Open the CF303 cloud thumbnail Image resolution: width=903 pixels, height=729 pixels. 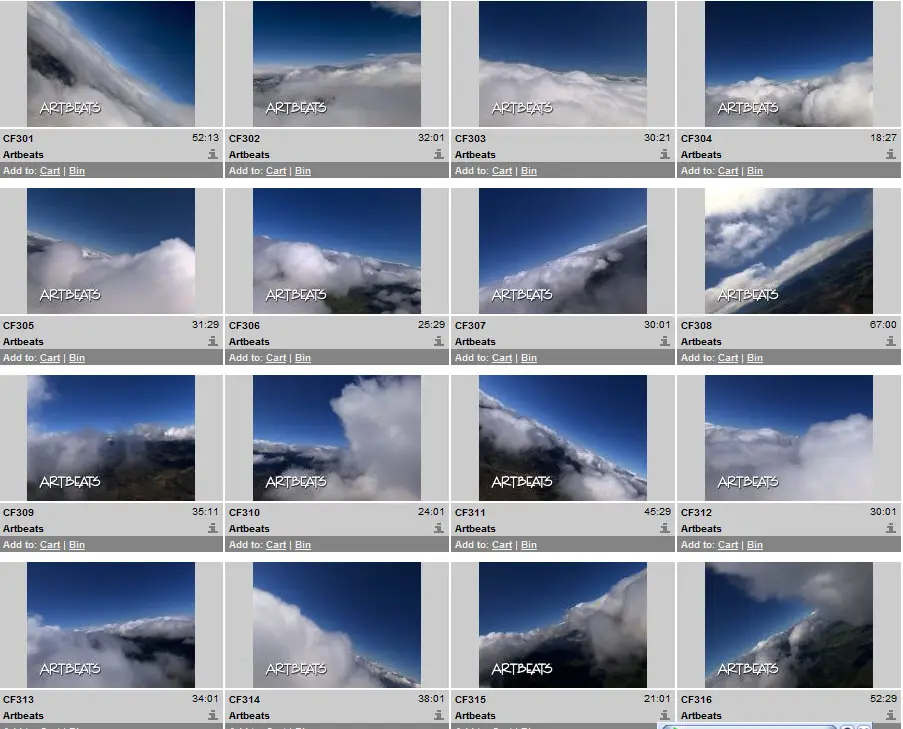click(563, 64)
